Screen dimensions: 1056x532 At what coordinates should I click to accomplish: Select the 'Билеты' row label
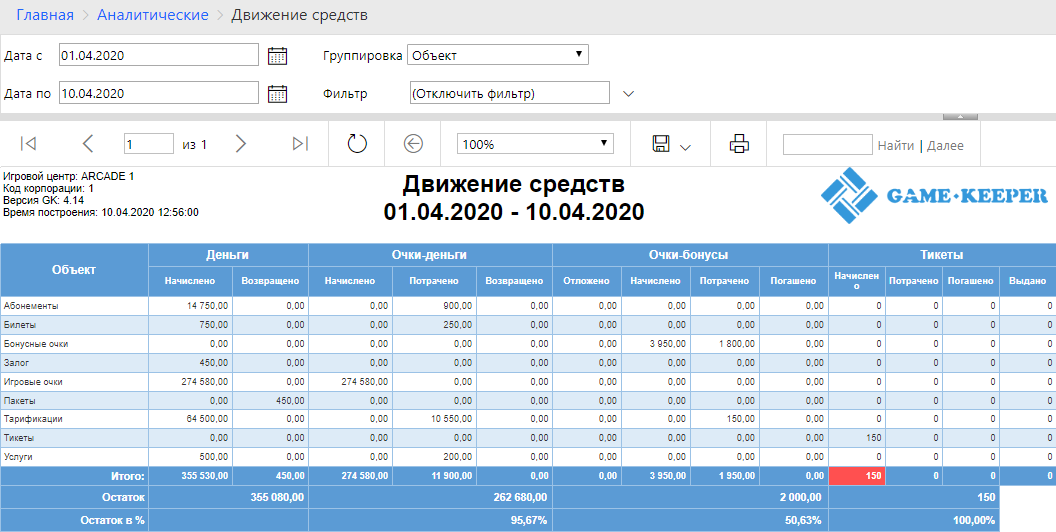(x=19, y=325)
